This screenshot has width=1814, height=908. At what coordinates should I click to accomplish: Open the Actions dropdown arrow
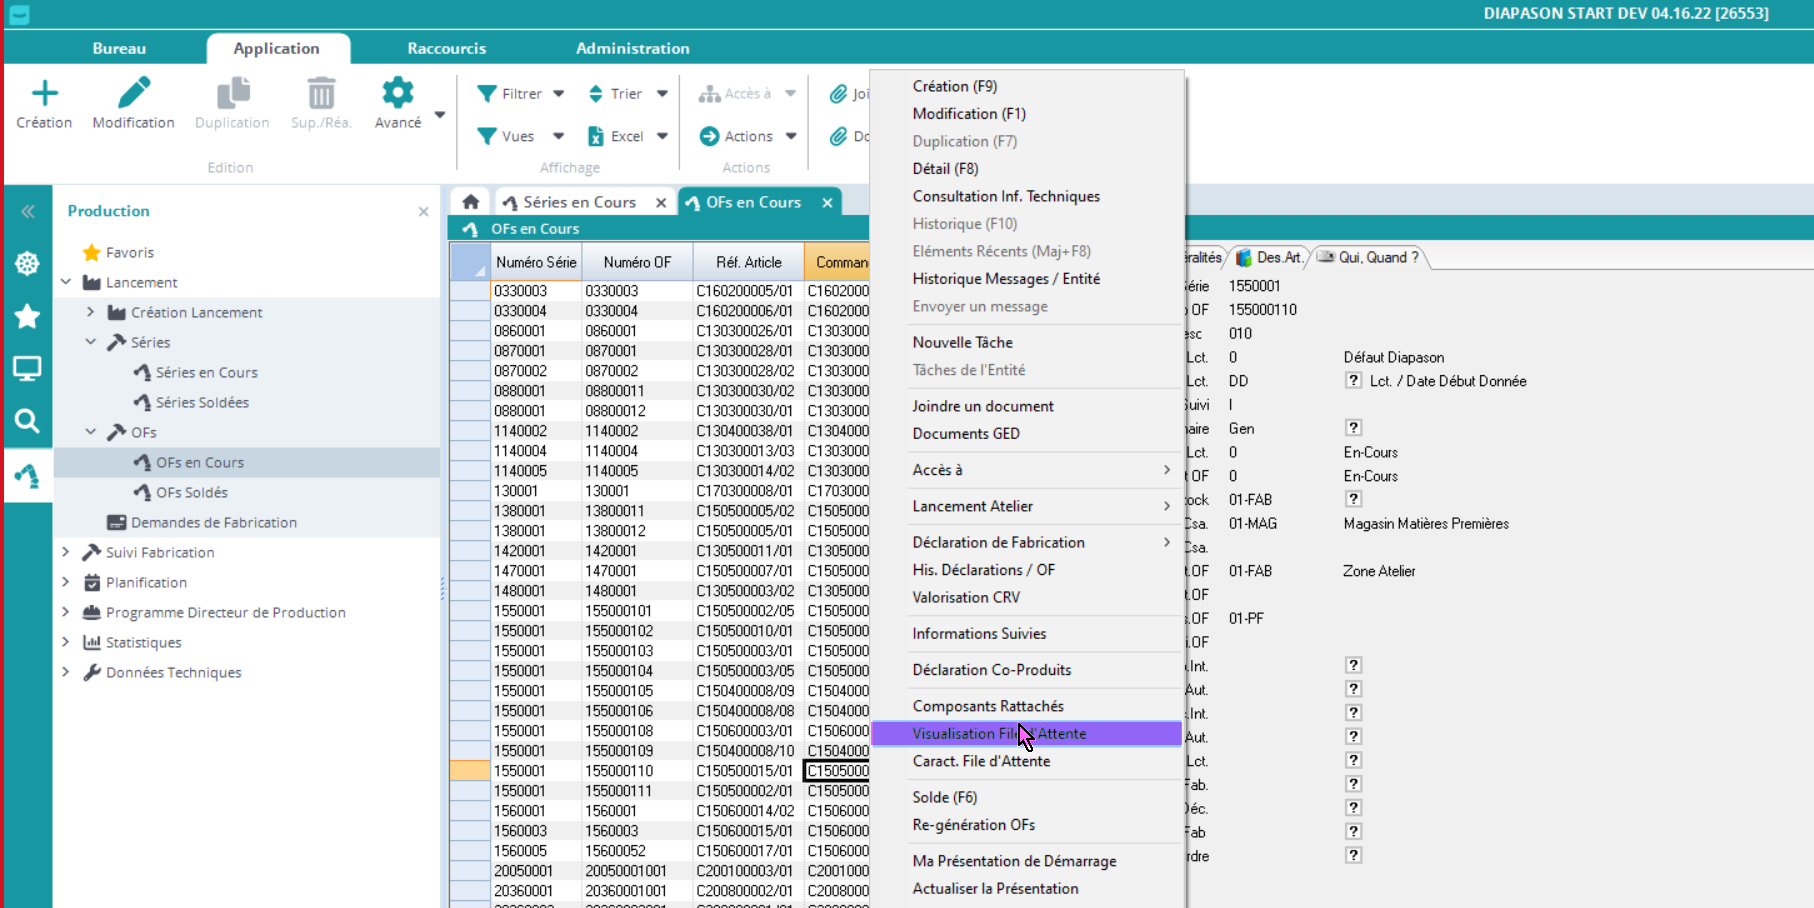coord(791,136)
